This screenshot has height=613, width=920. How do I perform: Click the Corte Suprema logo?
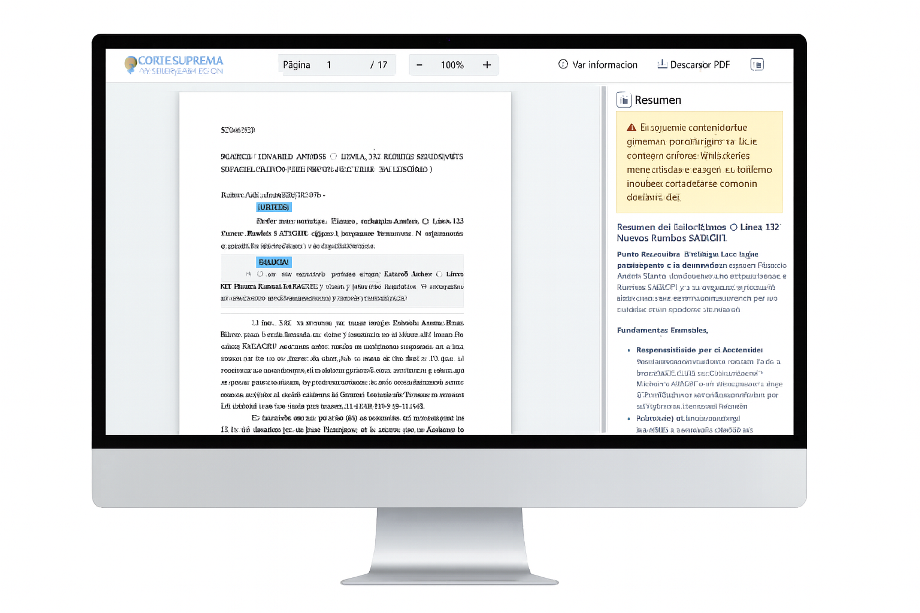pyautogui.click(x=174, y=65)
